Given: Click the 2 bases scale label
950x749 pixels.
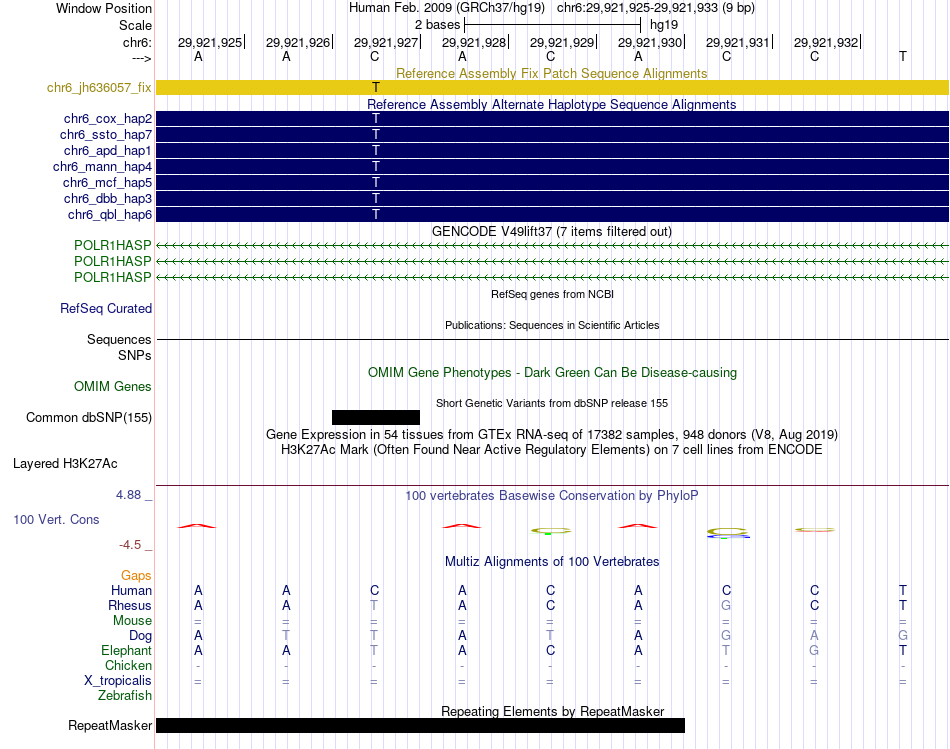Looking at the screenshot, I should (437, 25).
